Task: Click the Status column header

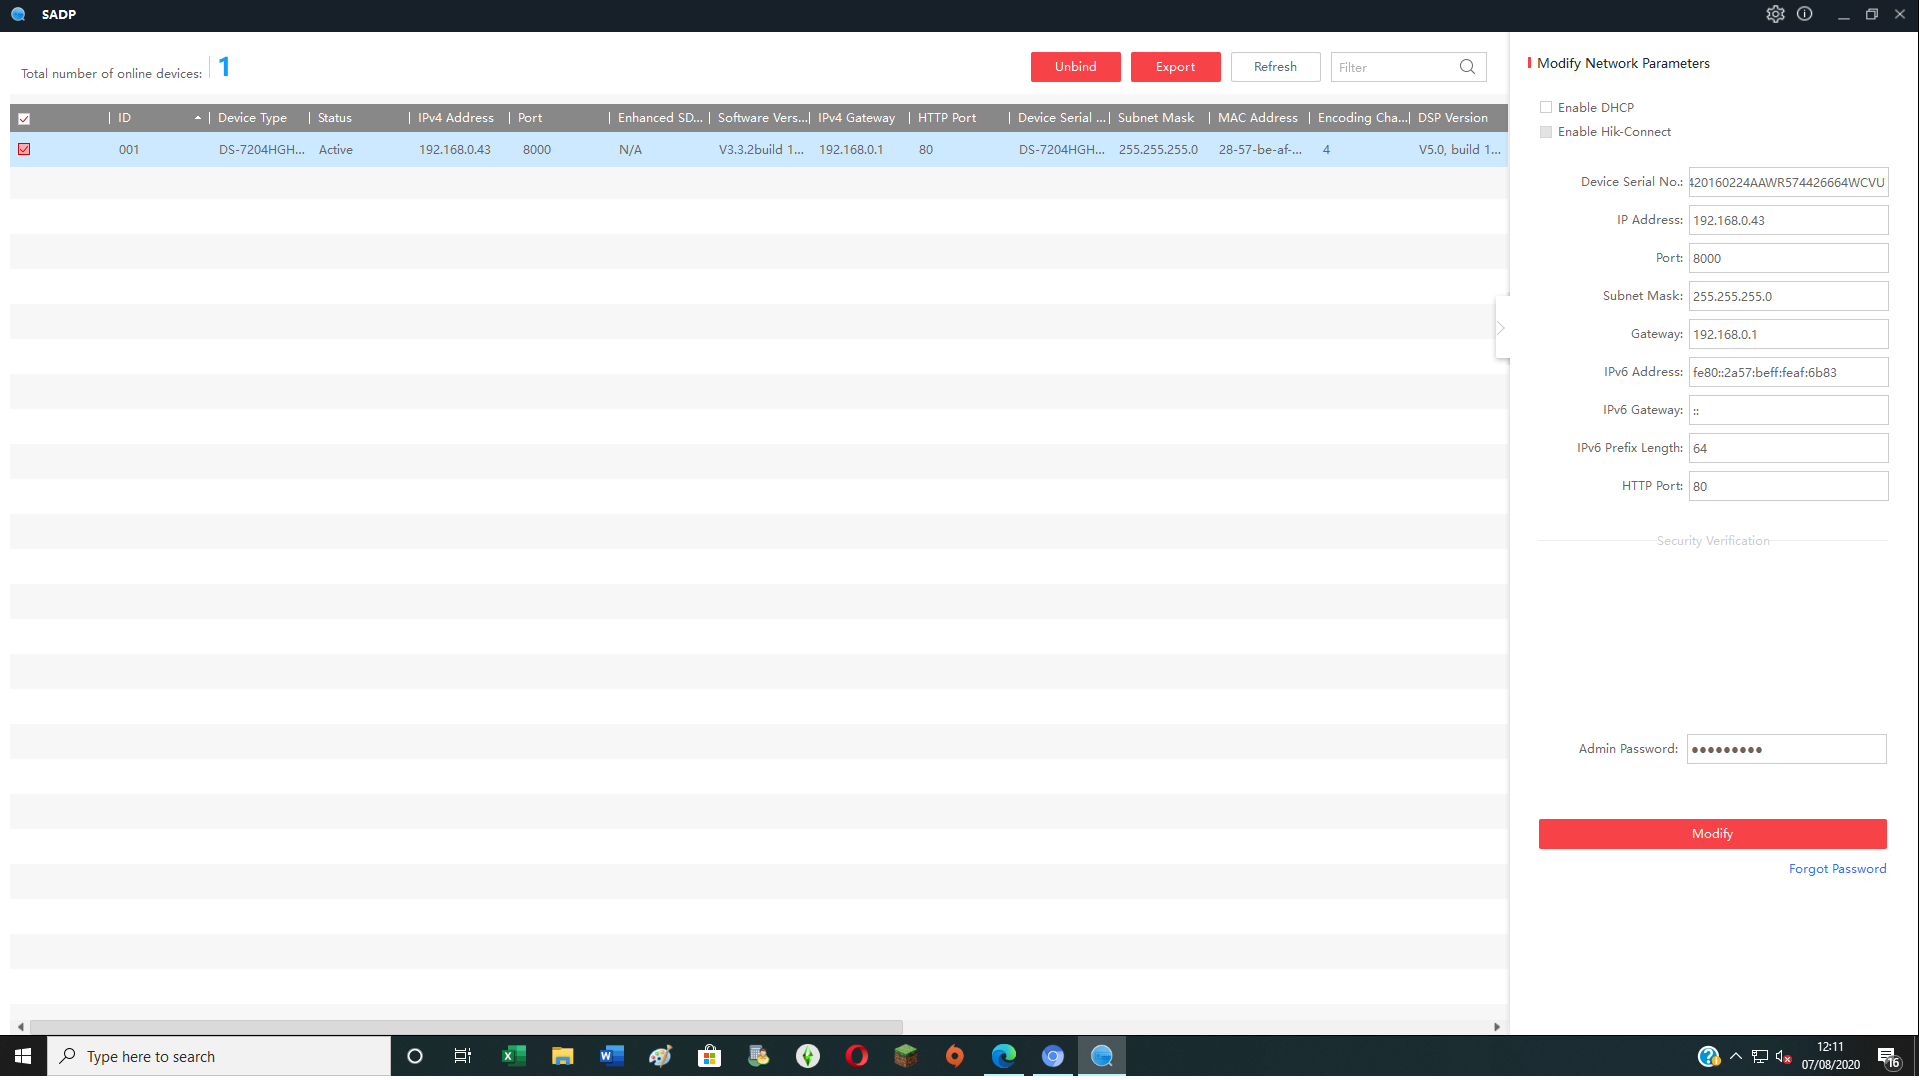Action: click(x=335, y=118)
